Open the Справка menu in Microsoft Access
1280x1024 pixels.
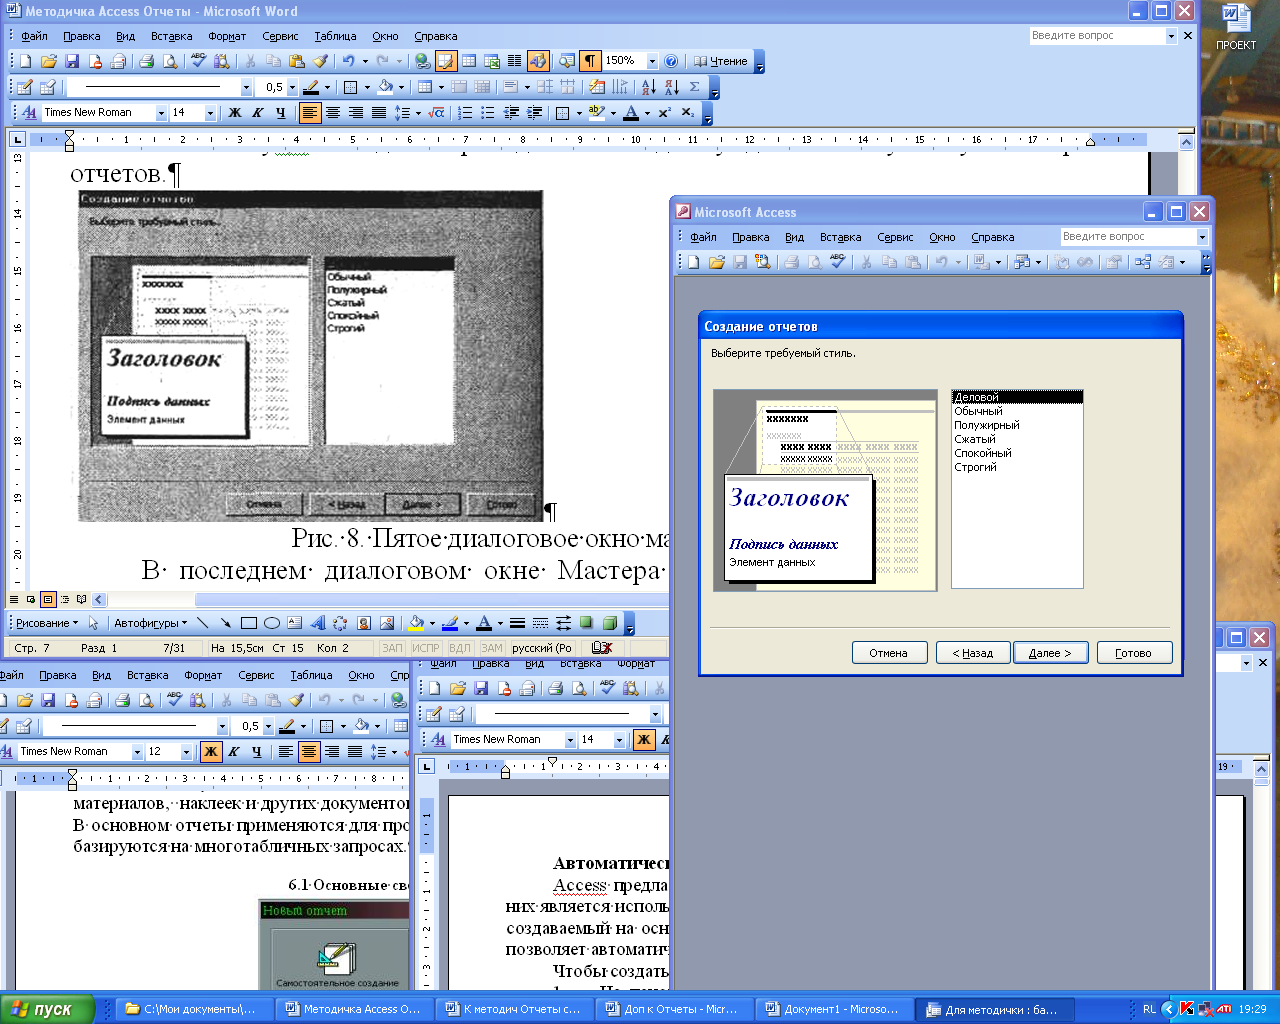click(x=992, y=237)
